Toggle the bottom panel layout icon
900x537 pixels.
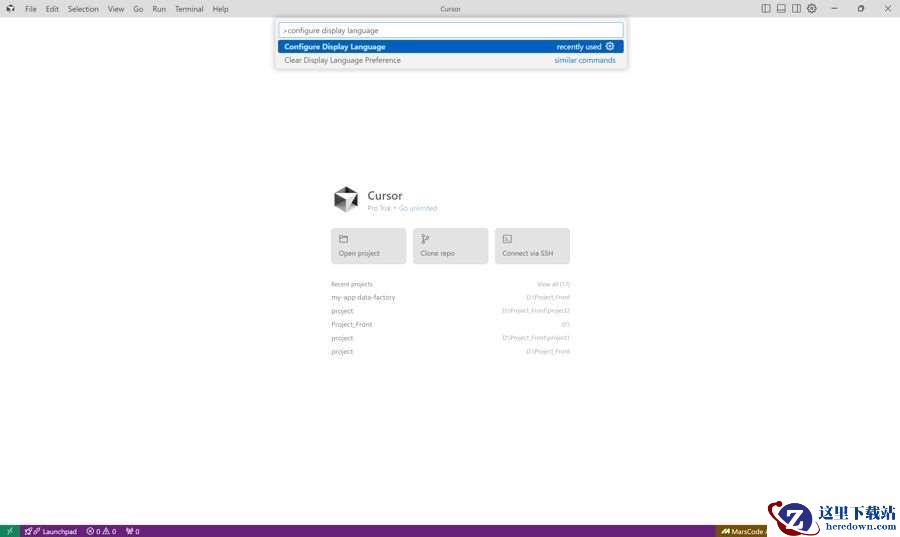781,9
